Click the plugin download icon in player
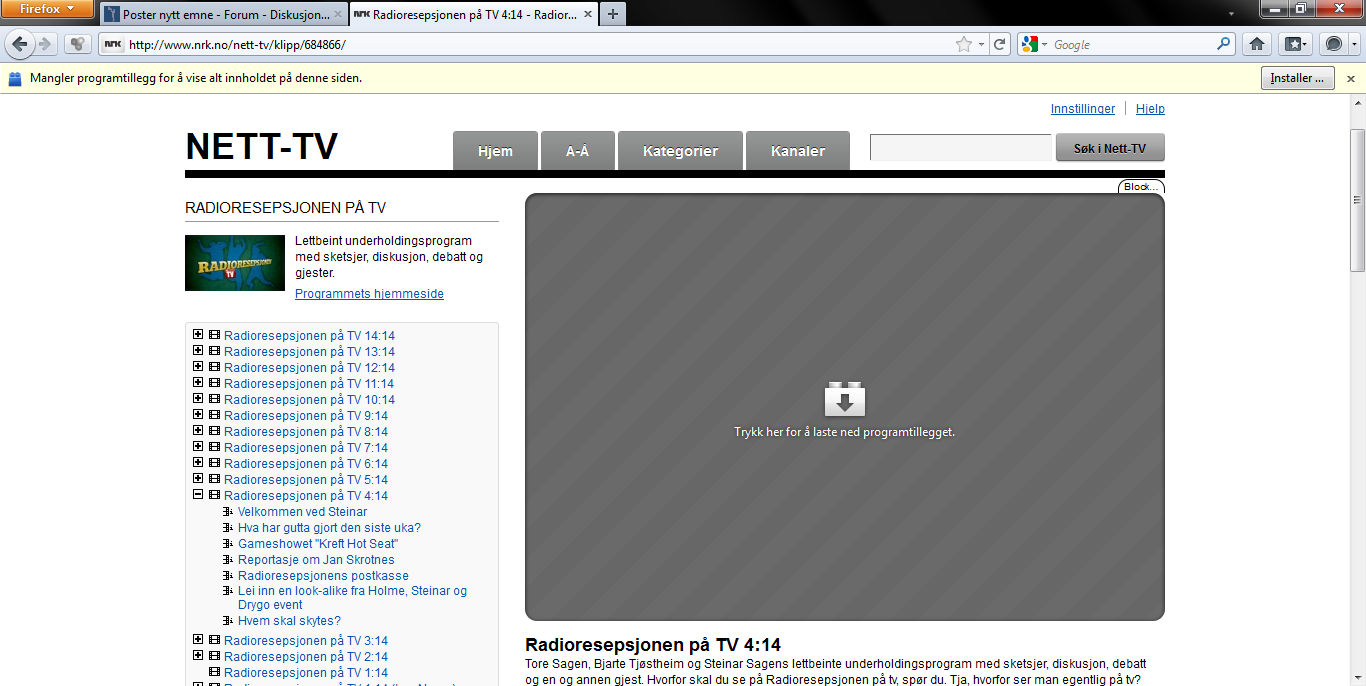 tap(845, 399)
